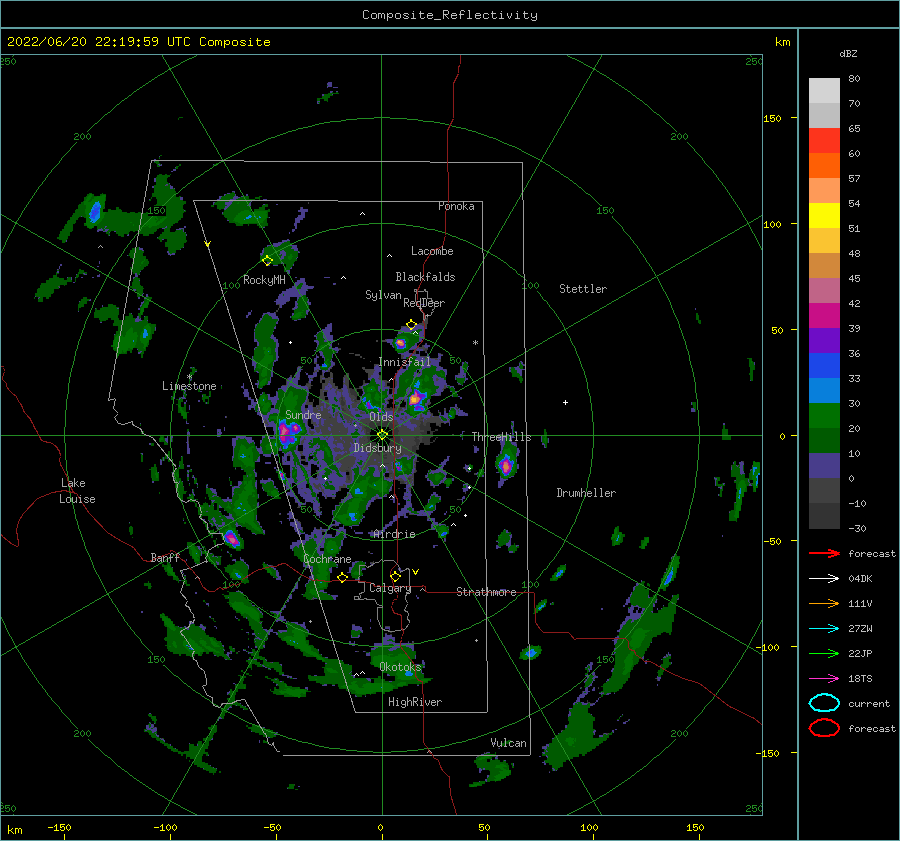Click the RockyMH label
This screenshot has height=841, width=900.
[x=264, y=280]
